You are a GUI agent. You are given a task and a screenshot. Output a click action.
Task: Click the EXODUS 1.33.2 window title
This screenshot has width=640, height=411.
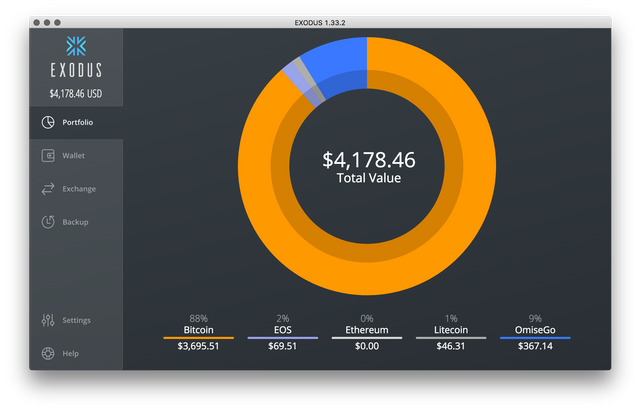pyautogui.click(x=320, y=23)
